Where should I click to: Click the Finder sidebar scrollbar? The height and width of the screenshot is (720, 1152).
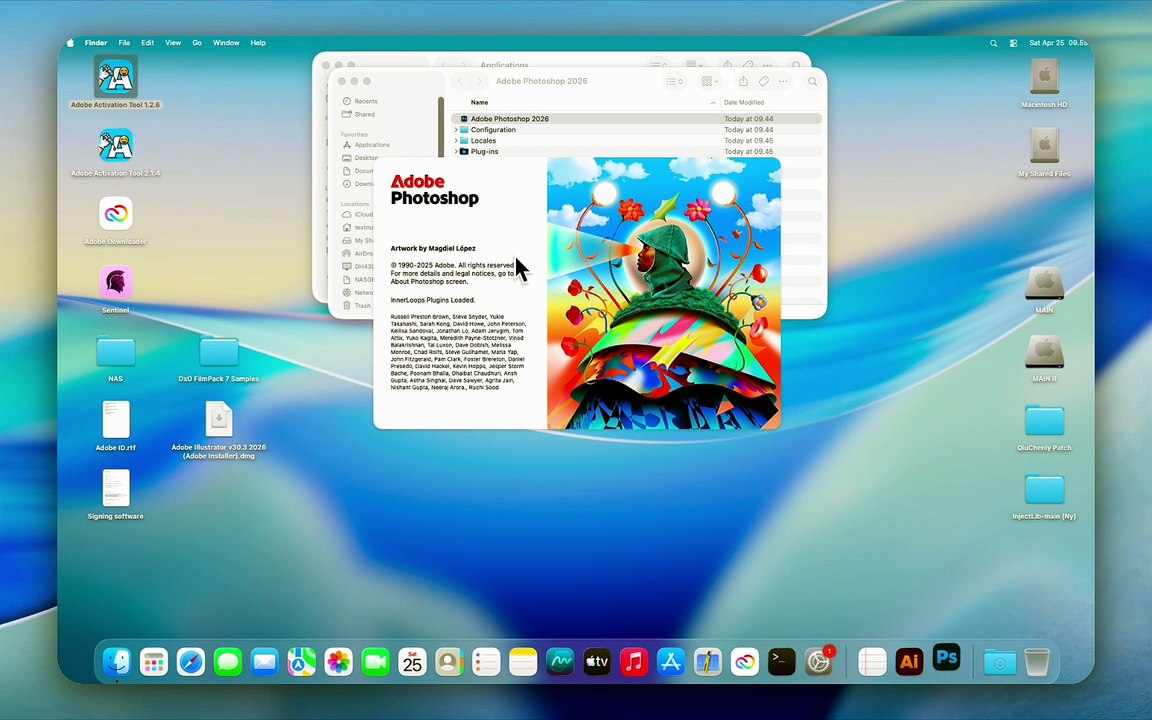click(442, 125)
